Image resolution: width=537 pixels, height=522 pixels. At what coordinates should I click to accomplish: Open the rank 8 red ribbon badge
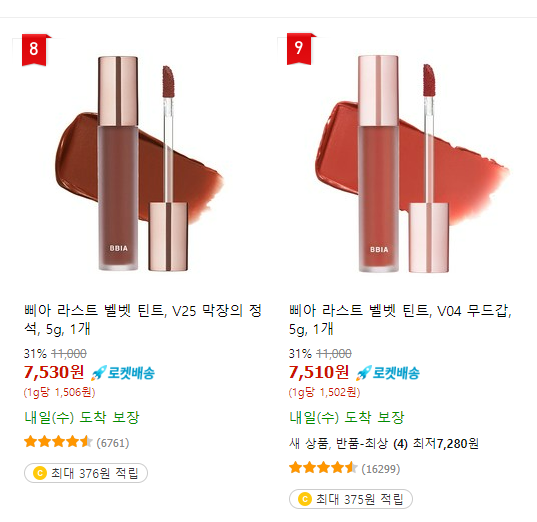pos(34,50)
